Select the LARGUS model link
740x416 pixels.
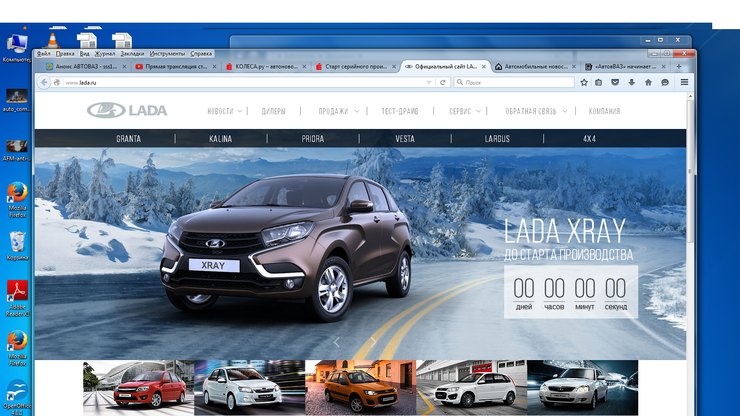pos(497,139)
